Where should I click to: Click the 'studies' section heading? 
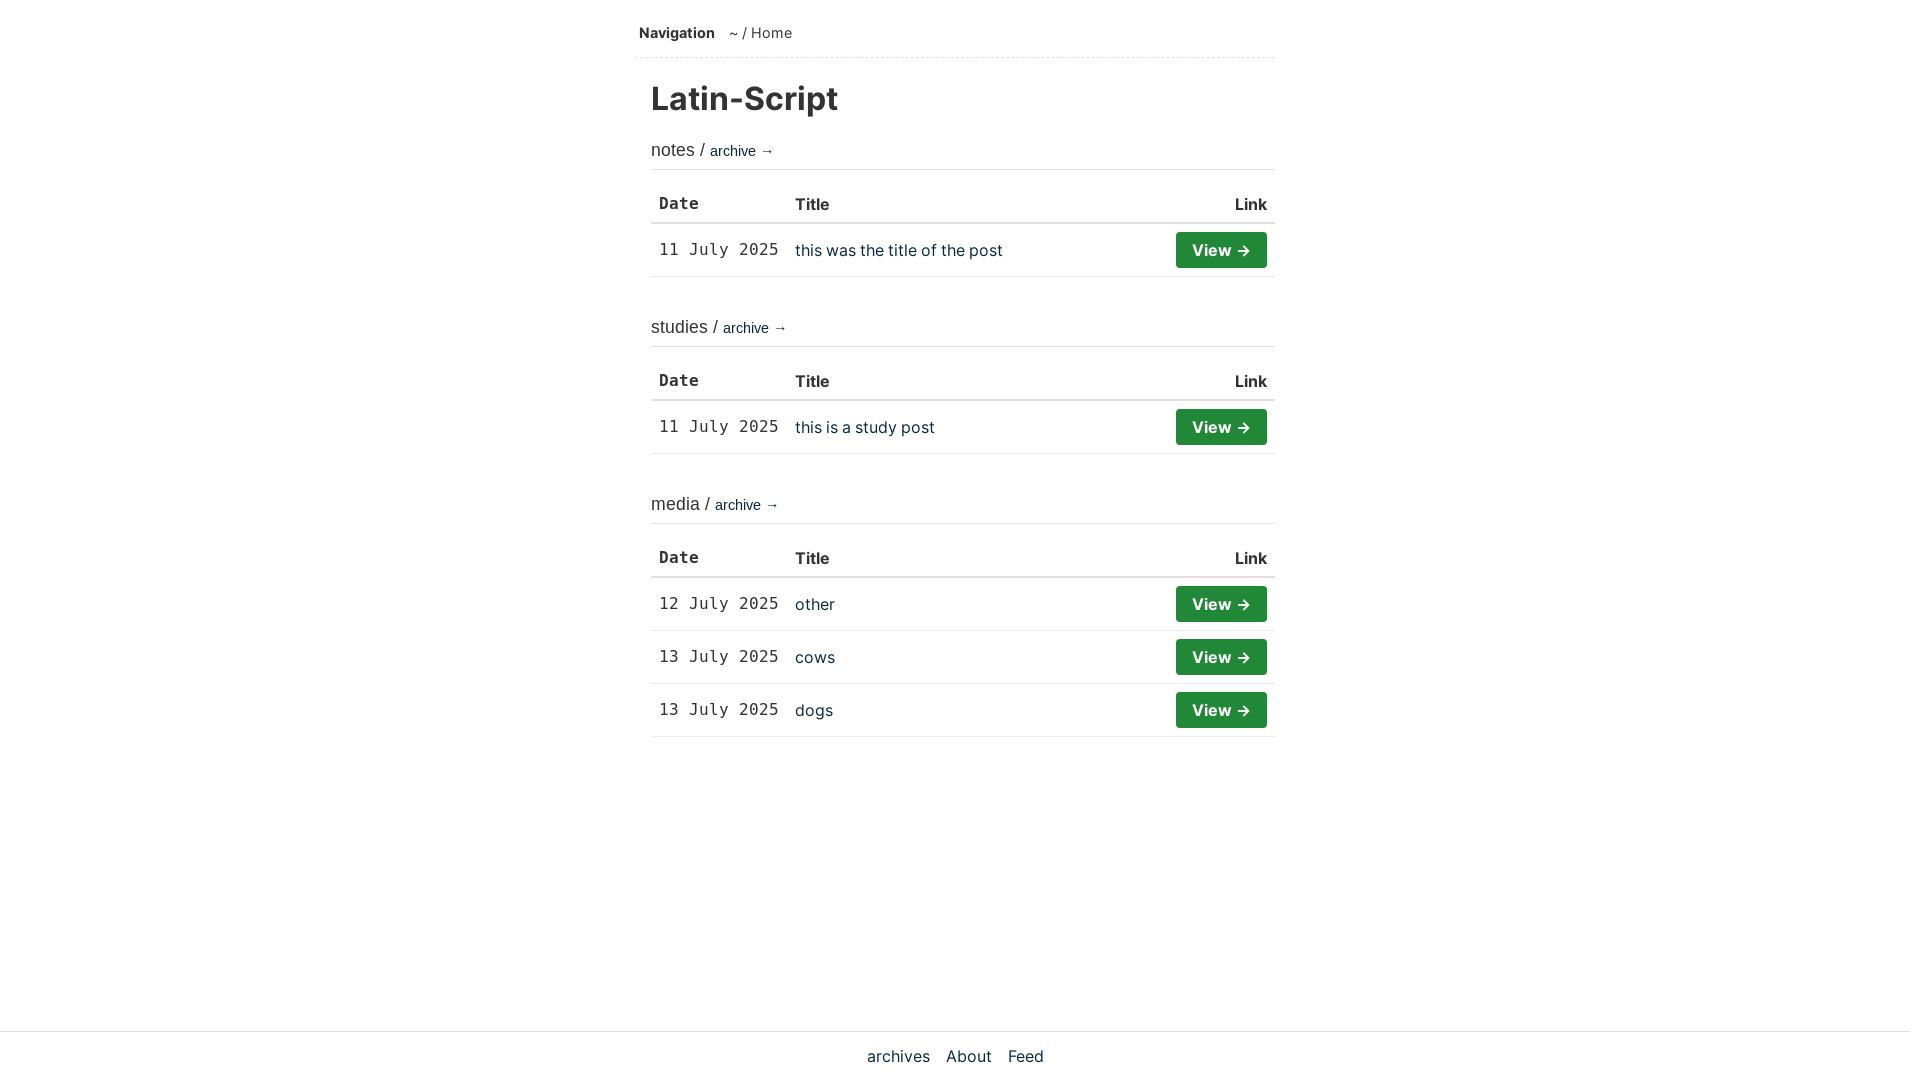point(679,327)
